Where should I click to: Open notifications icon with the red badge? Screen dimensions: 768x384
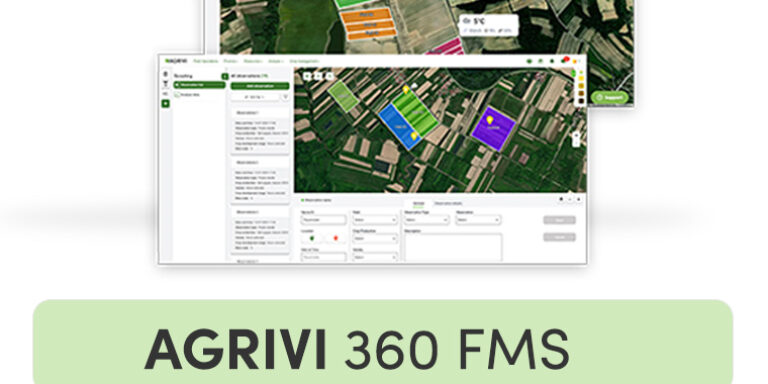[564, 61]
